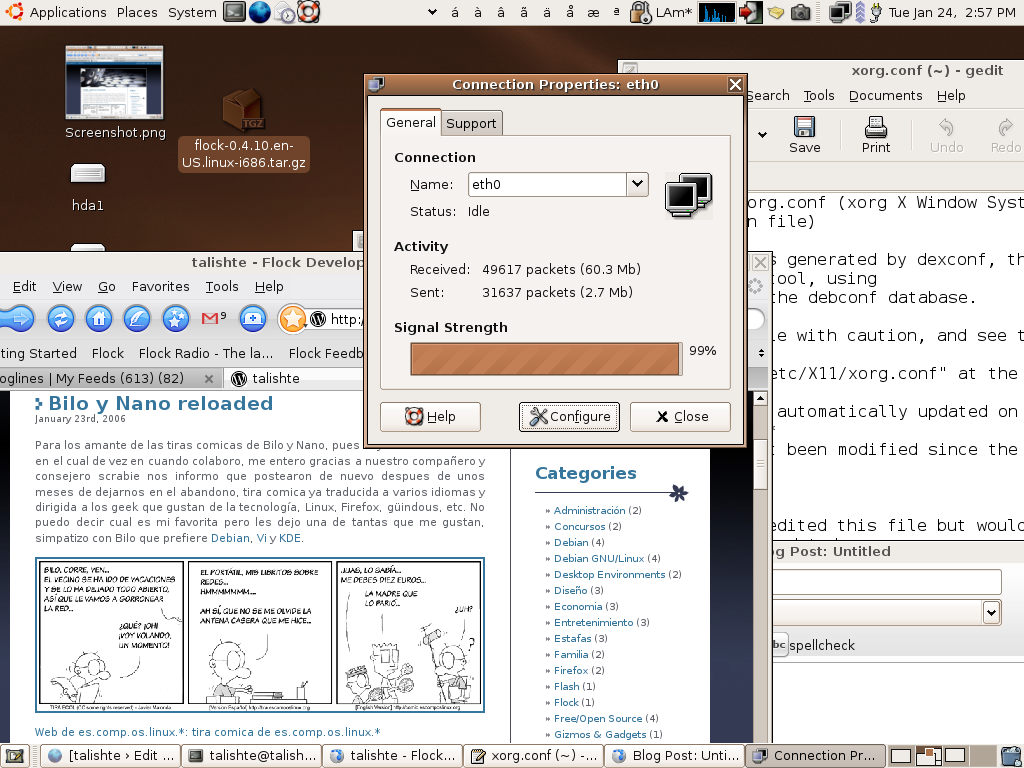The image size is (1024, 768).
Task: Open the category dropdown in Blog Post window
Action: click(x=990, y=612)
